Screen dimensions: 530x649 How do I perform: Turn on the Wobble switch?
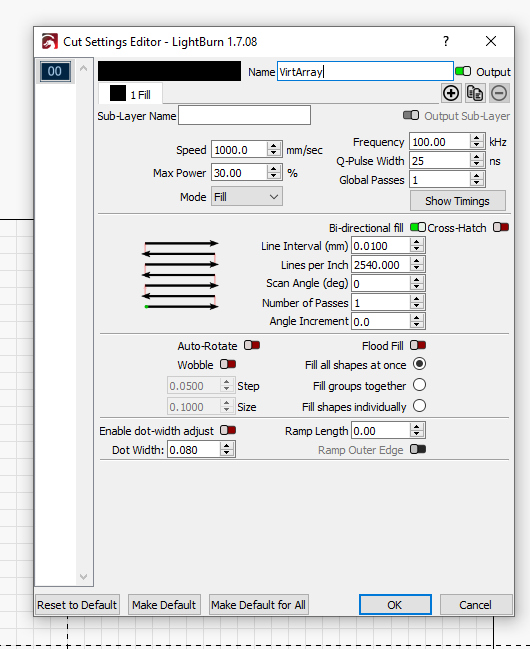tap(228, 364)
